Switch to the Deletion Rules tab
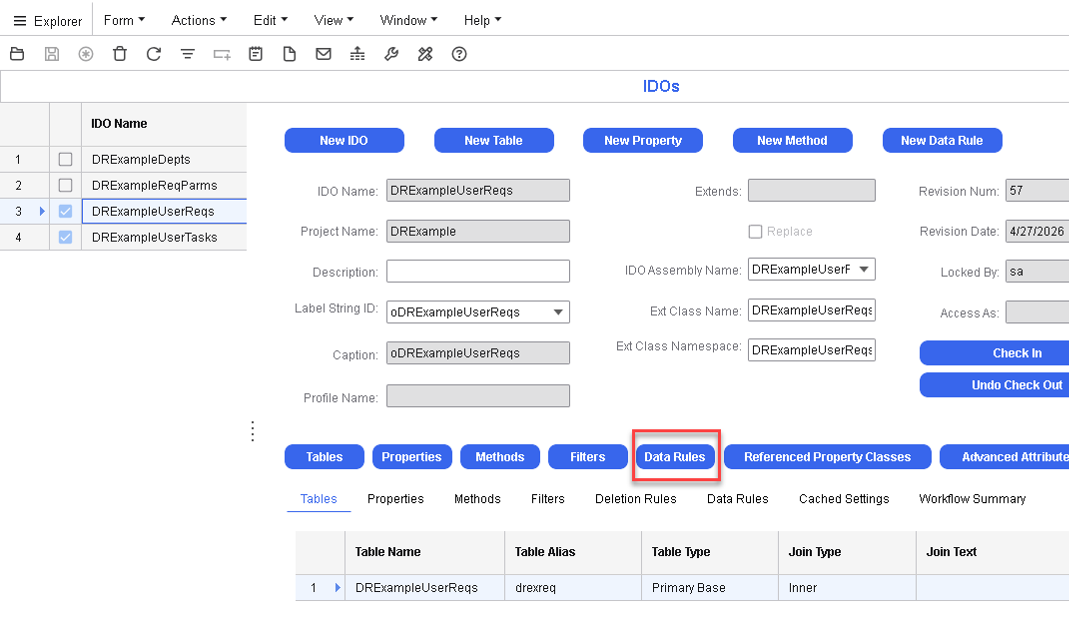Viewport: 1069px width, 628px height. pyautogui.click(x=636, y=499)
